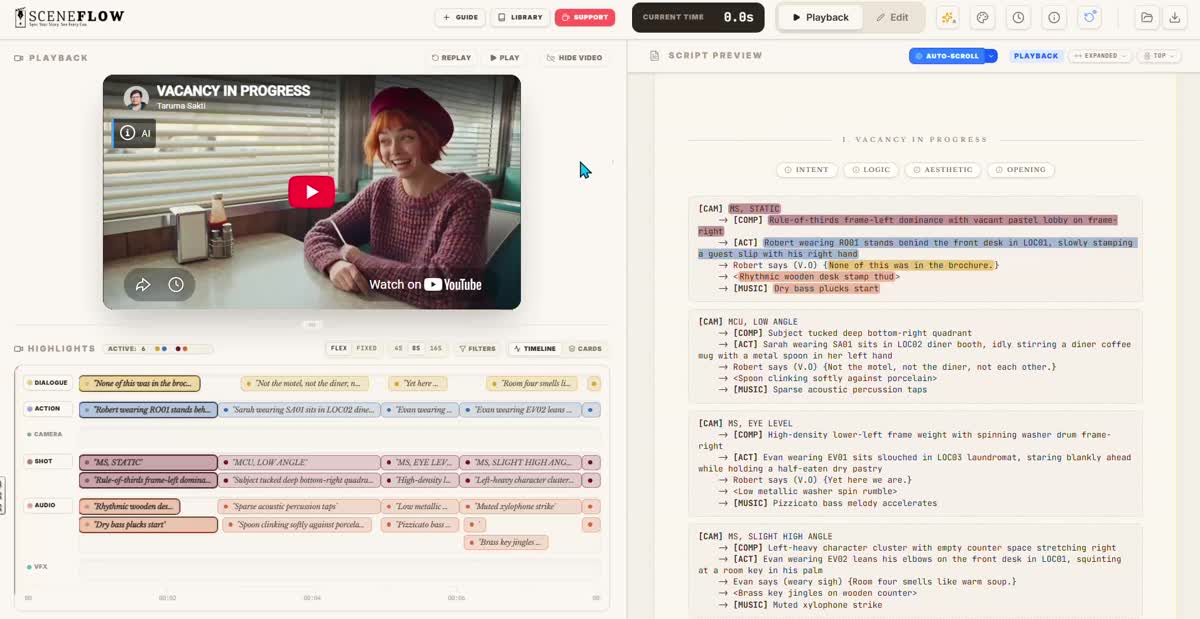Open the Guide button
This screenshot has width=1200, height=619.
click(460, 17)
